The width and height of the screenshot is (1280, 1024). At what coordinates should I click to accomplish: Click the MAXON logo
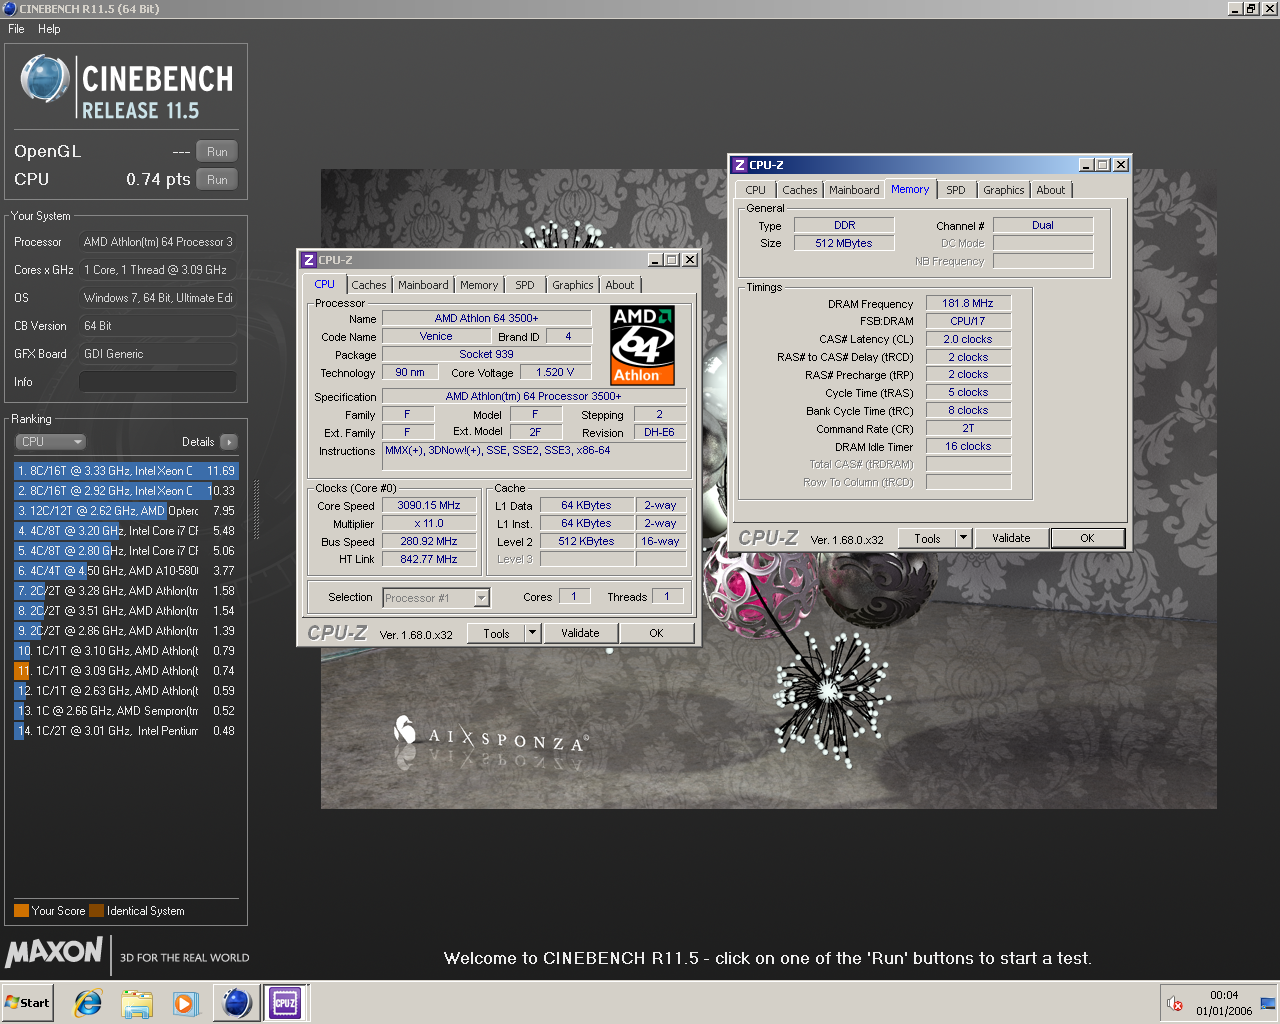(54, 951)
